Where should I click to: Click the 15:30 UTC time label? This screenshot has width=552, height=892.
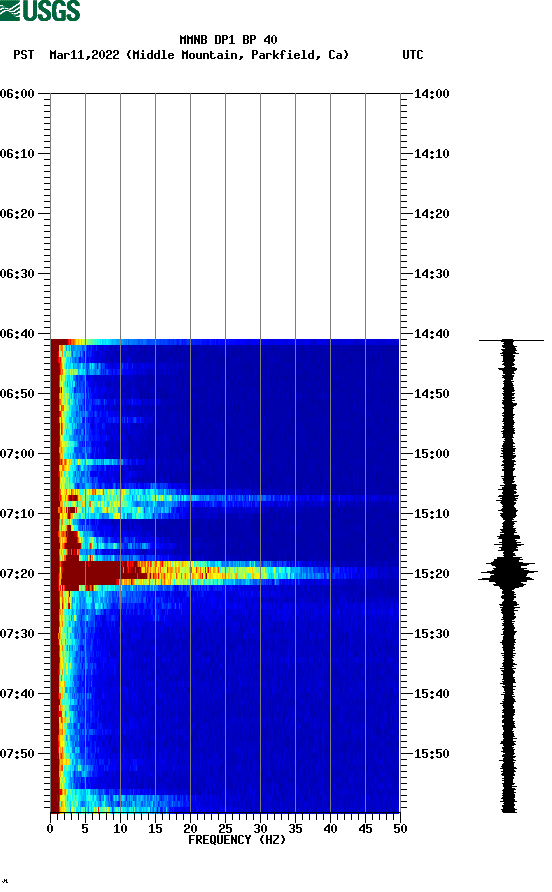pyautogui.click(x=432, y=634)
